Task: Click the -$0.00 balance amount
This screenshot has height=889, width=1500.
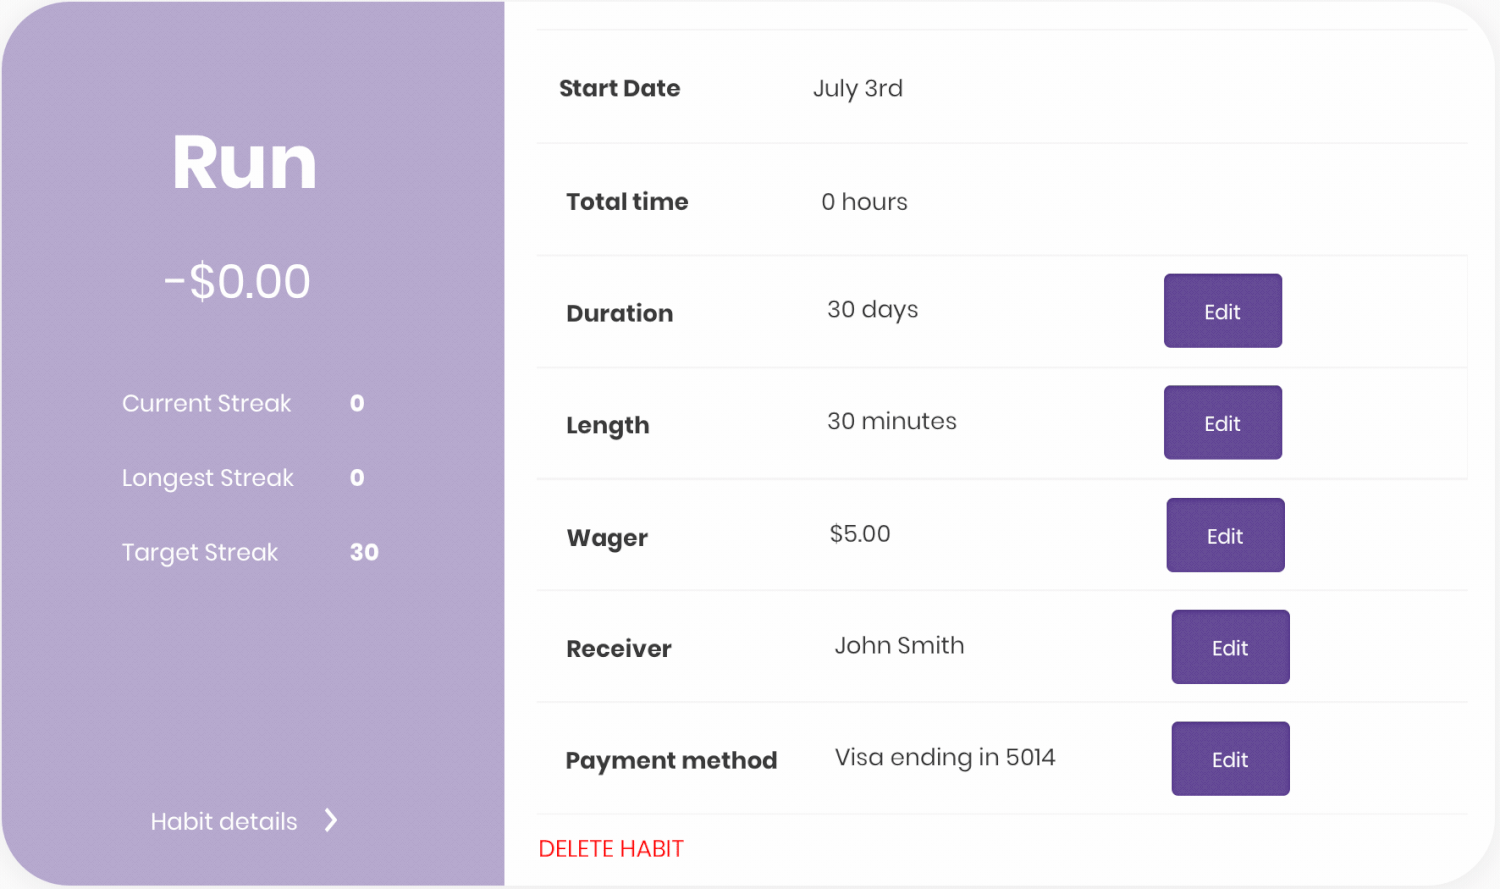Action: [x=237, y=281]
